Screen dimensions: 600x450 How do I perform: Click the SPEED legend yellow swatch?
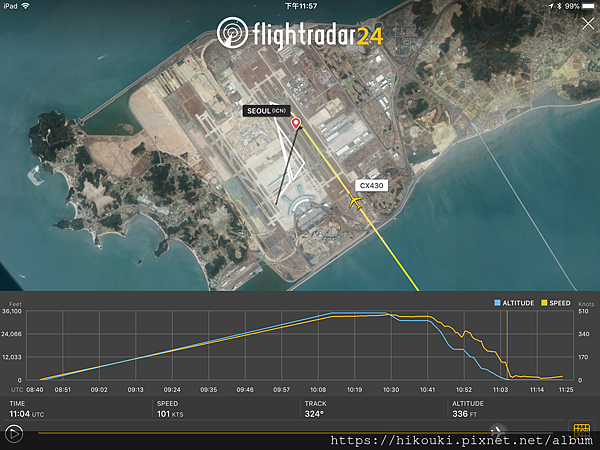(x=544, y=303)
